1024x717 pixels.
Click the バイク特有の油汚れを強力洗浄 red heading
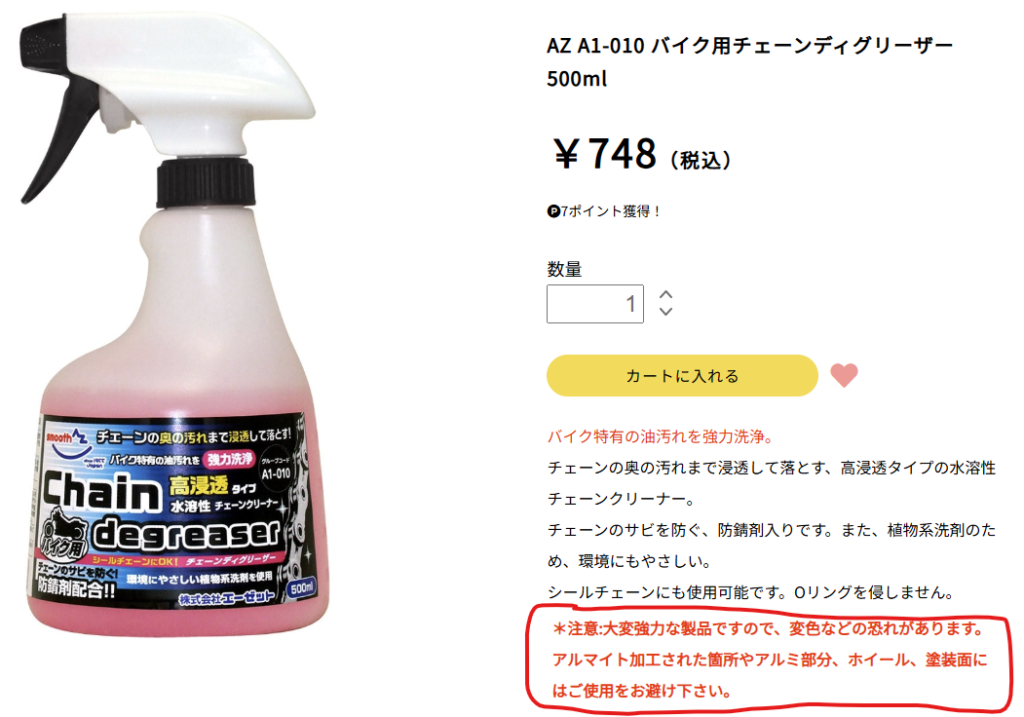tap(660, 436)
